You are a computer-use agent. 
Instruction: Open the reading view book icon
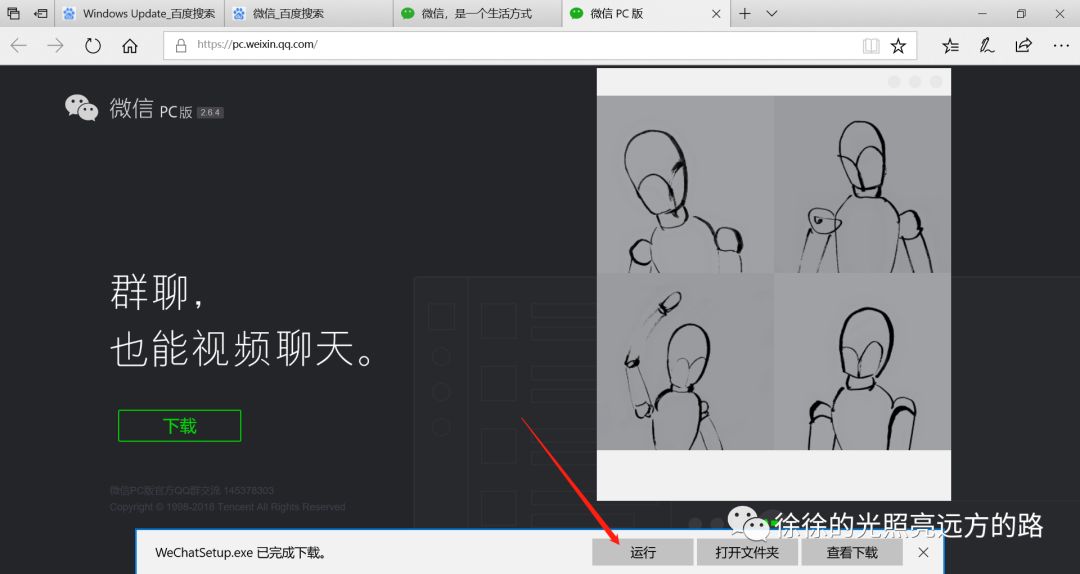(x=871, y=45)
